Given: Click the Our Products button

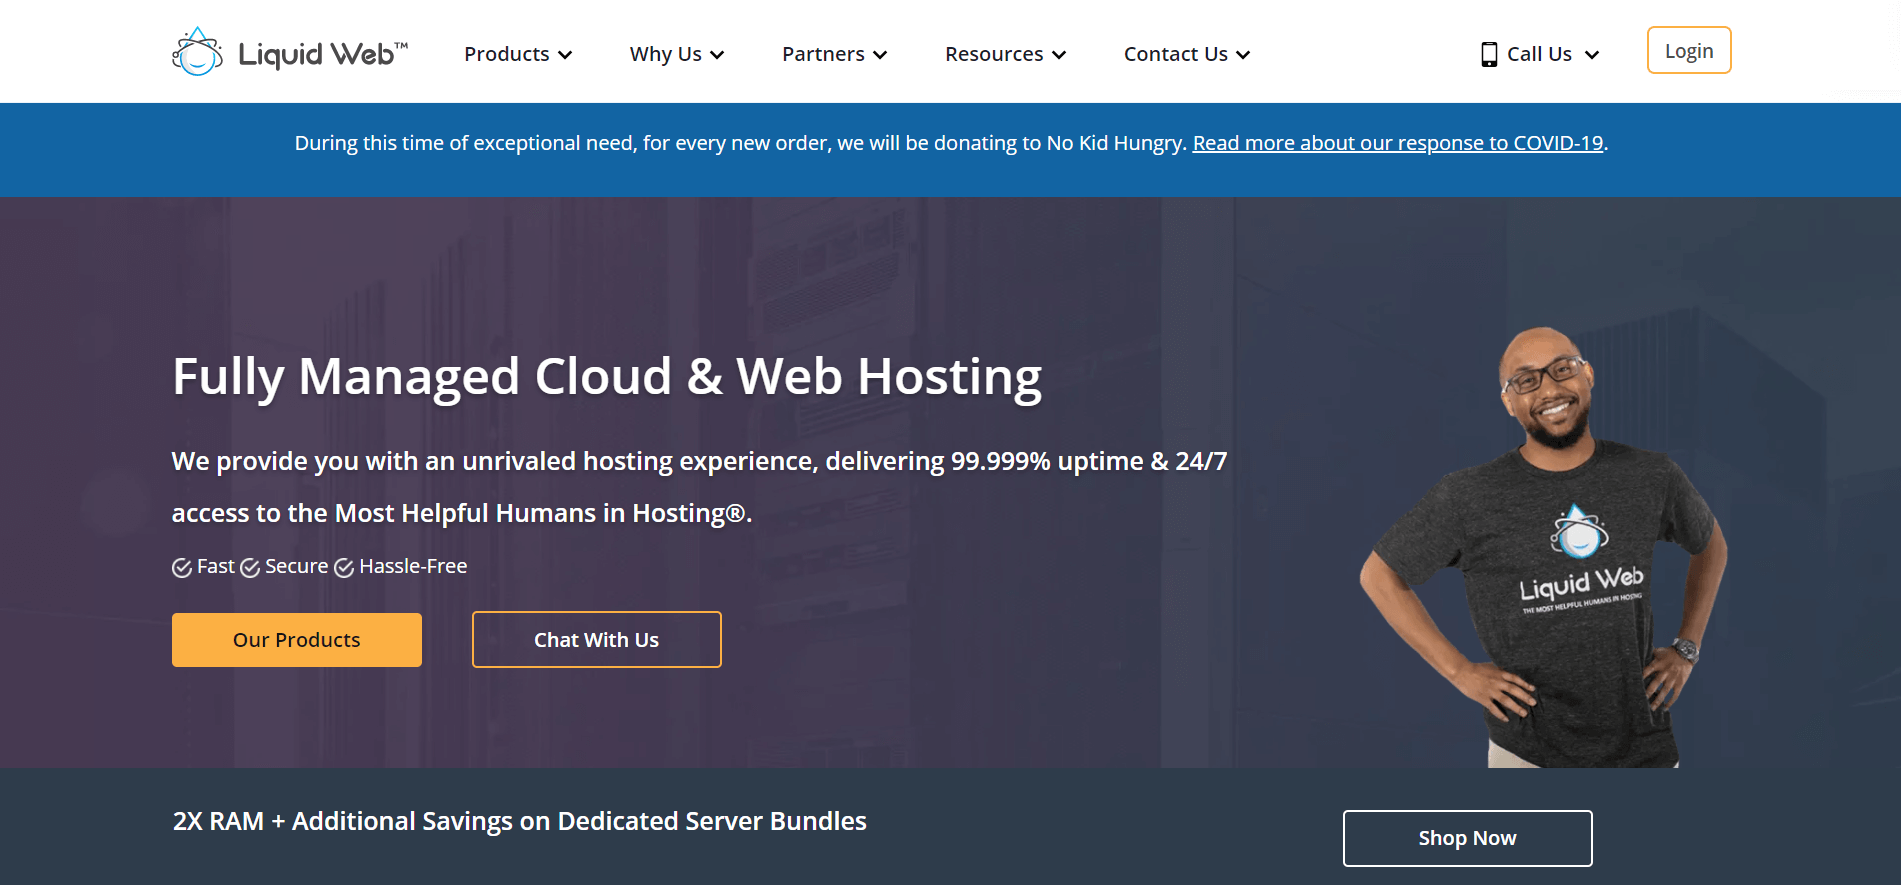Looking at the screenshot, I should click(297, 640).
